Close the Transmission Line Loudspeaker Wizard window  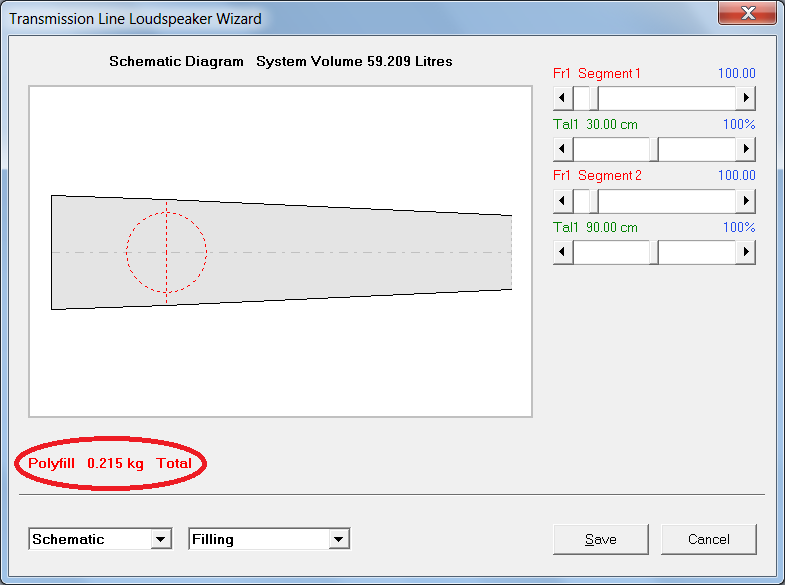point(747,13)
